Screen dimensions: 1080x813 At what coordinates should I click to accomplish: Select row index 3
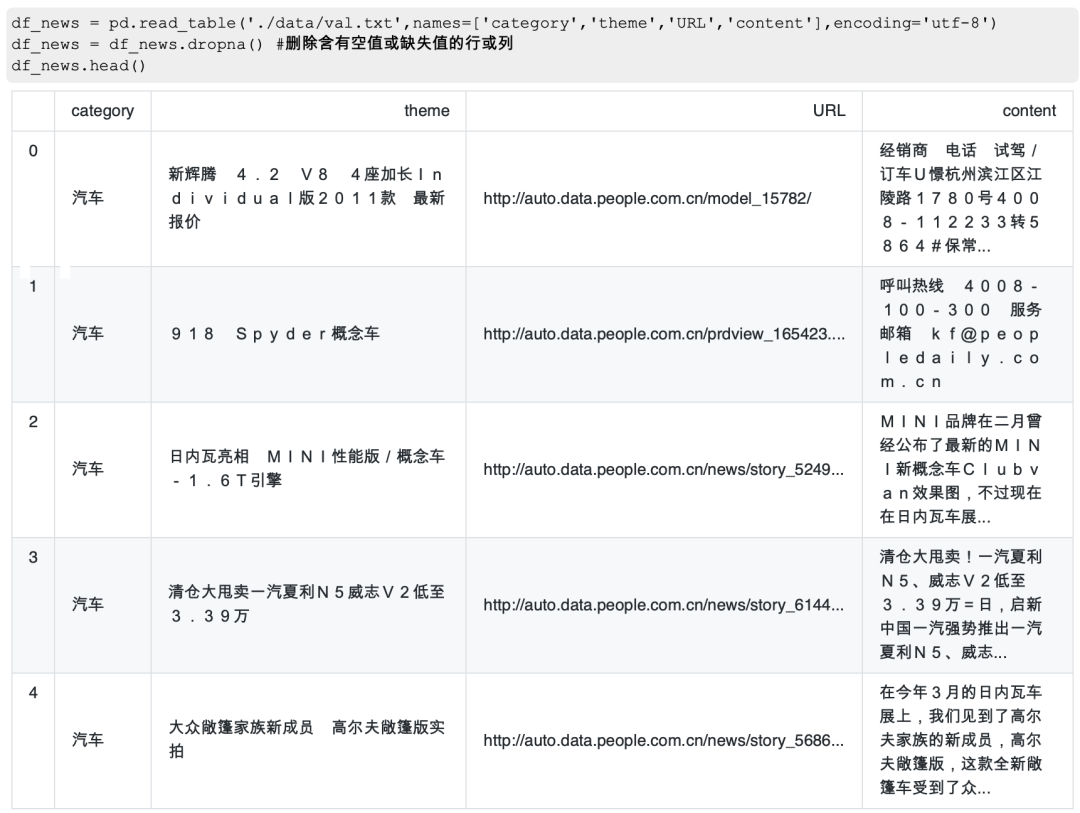coord(33,557)
